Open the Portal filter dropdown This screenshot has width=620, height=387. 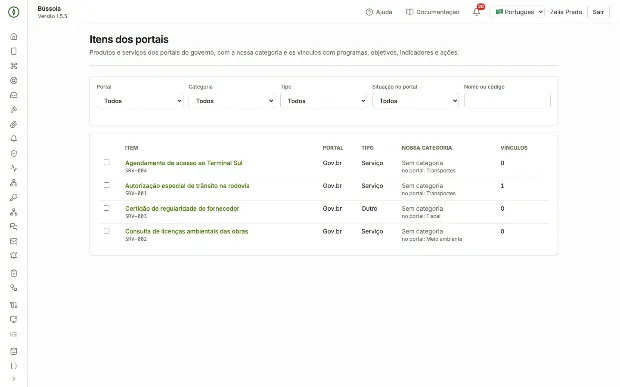tap(140, 101)
